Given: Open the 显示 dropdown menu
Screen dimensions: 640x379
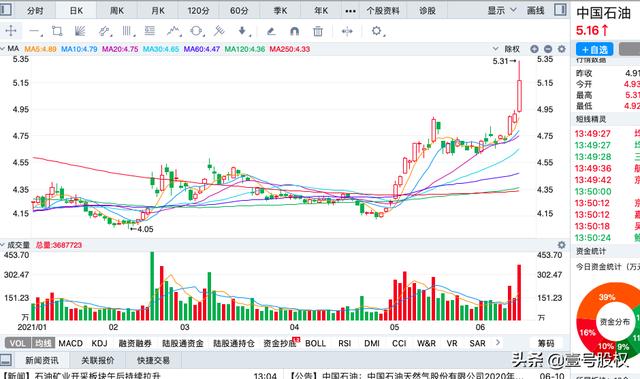Looking at the screenshot, I should pyautogui.click(x=502, y=11).
